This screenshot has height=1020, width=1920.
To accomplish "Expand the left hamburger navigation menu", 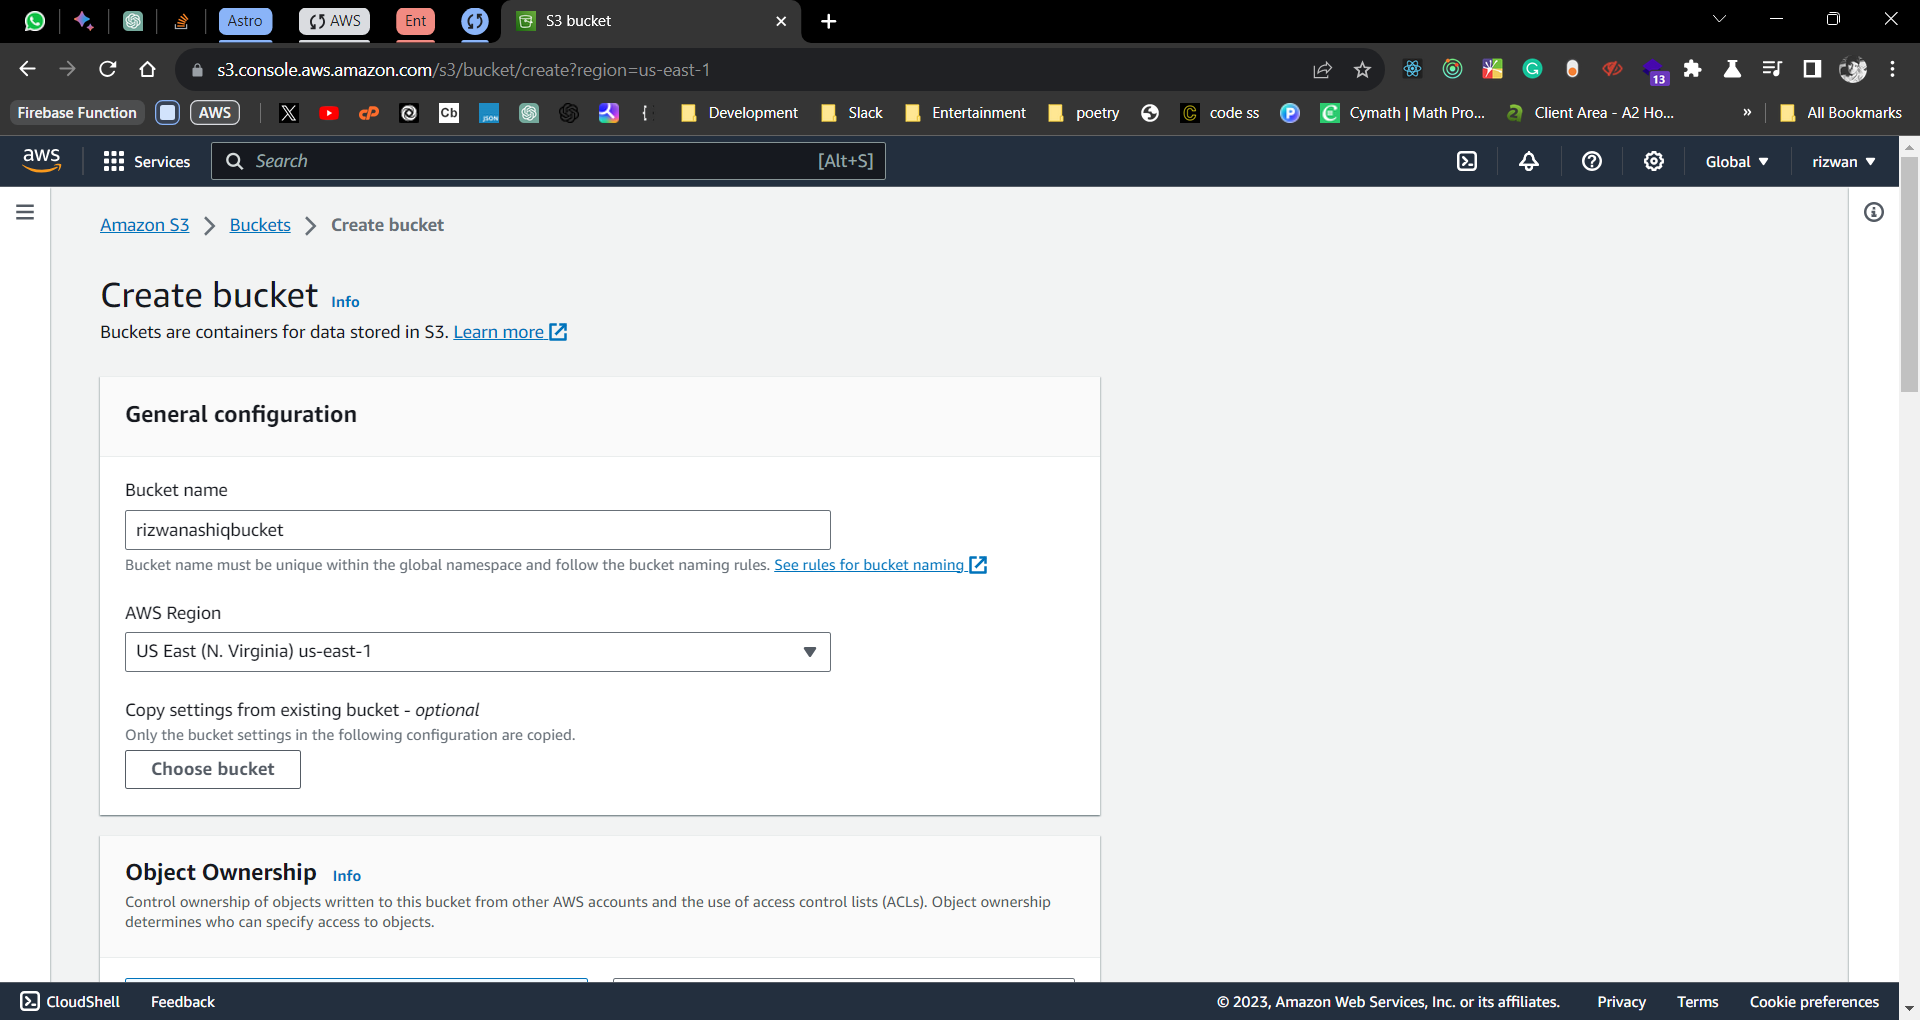I will [25, 212].
